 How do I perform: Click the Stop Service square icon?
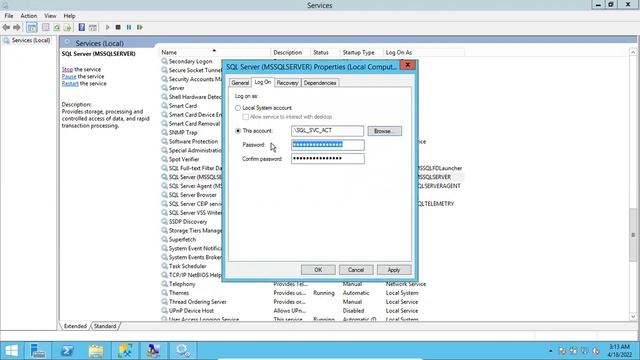118,27
